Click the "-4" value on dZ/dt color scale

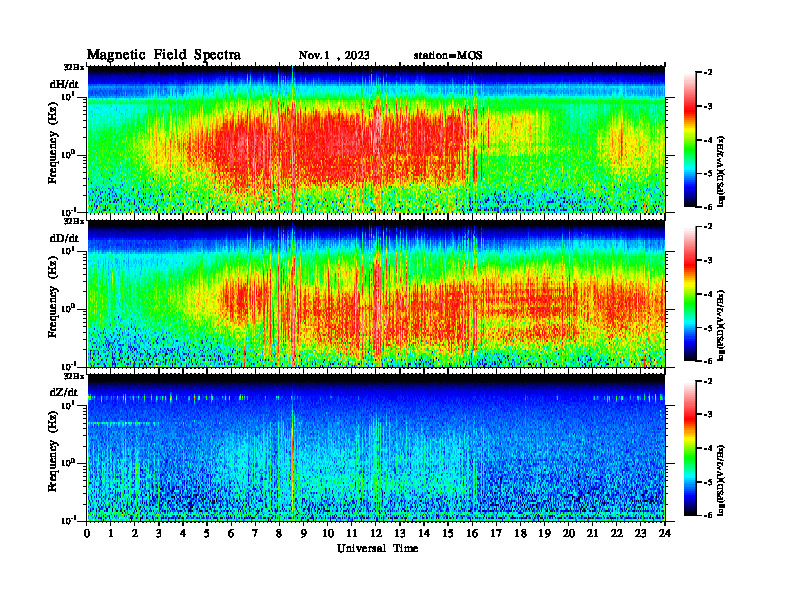coord(708,448)
